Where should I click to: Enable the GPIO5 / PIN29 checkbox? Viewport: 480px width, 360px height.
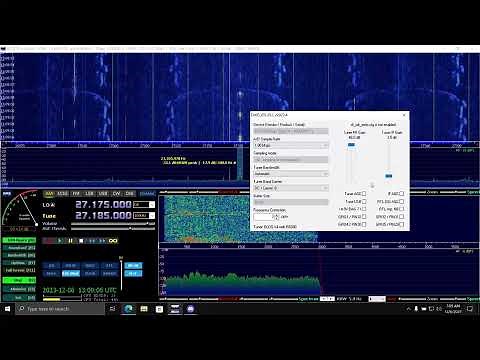pyautogui.click(x=402, y=224)
